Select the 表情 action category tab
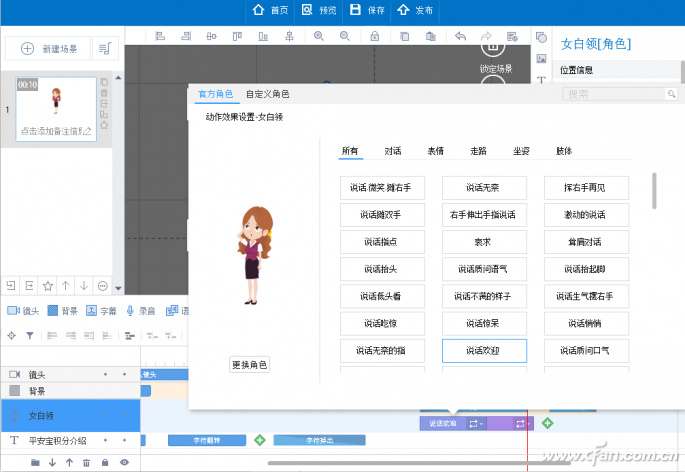The image size is (685, 472). coord(435,151)
